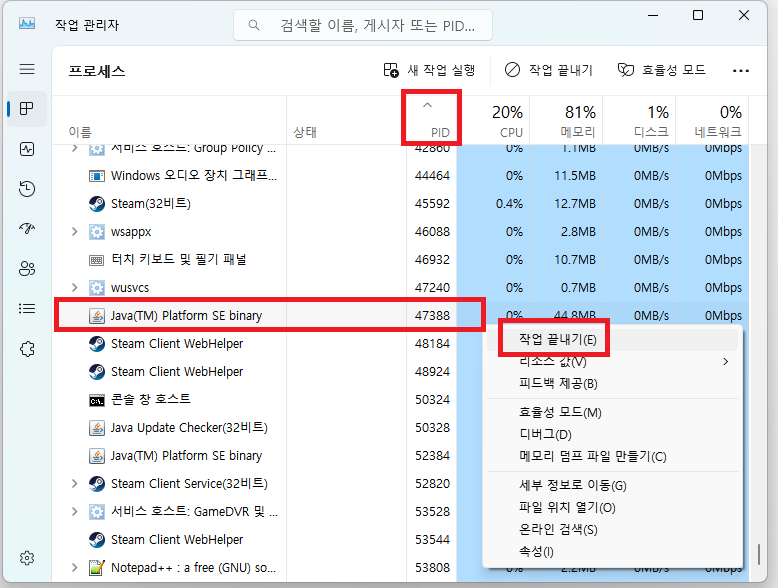Choose 온라인 검색(S) in context menu

612,529
